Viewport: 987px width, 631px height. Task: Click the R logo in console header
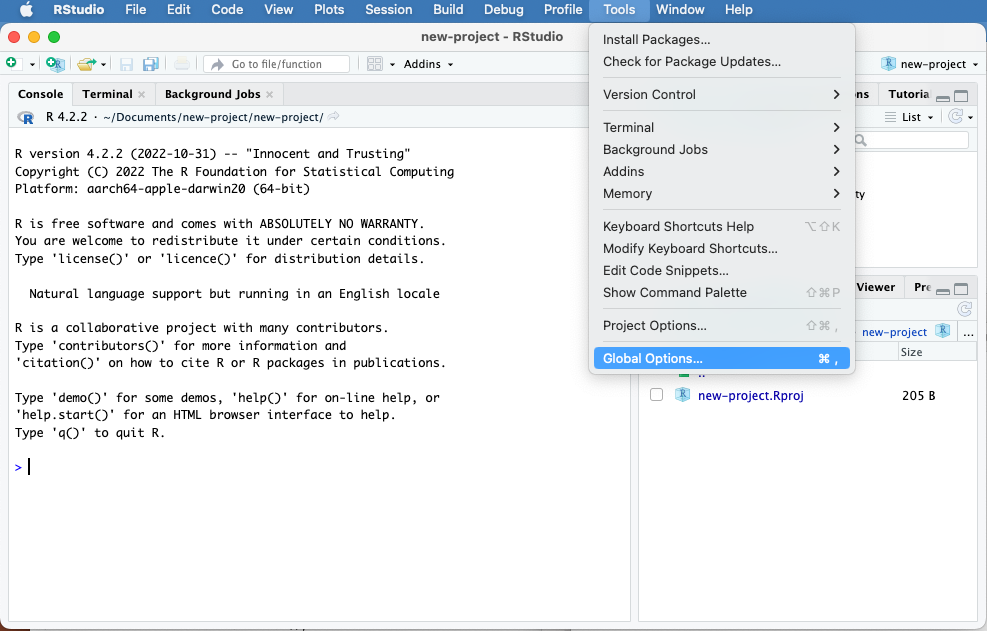coord(26,117)
